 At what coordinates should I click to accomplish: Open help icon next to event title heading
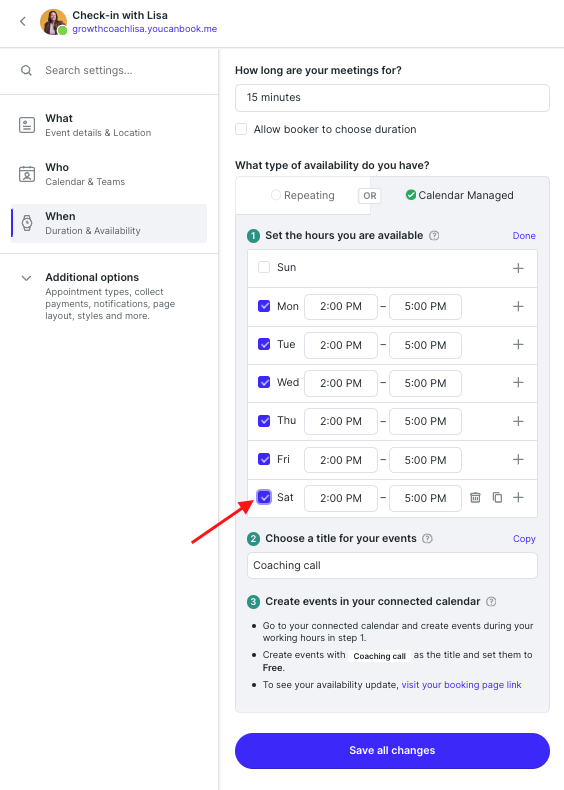tap(427, 539)
